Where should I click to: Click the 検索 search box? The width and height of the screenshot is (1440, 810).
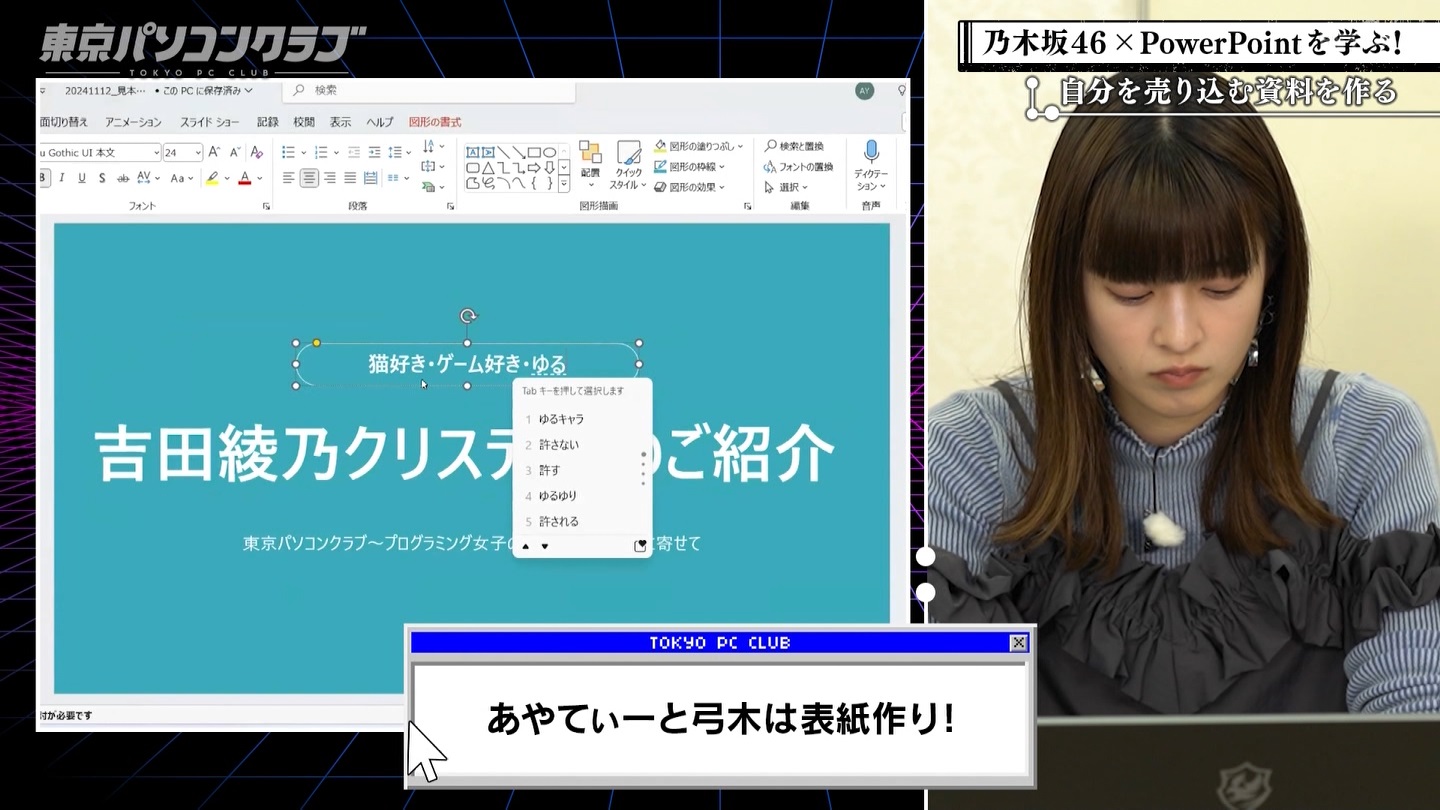pyautogui.click(x=429, y=90)
